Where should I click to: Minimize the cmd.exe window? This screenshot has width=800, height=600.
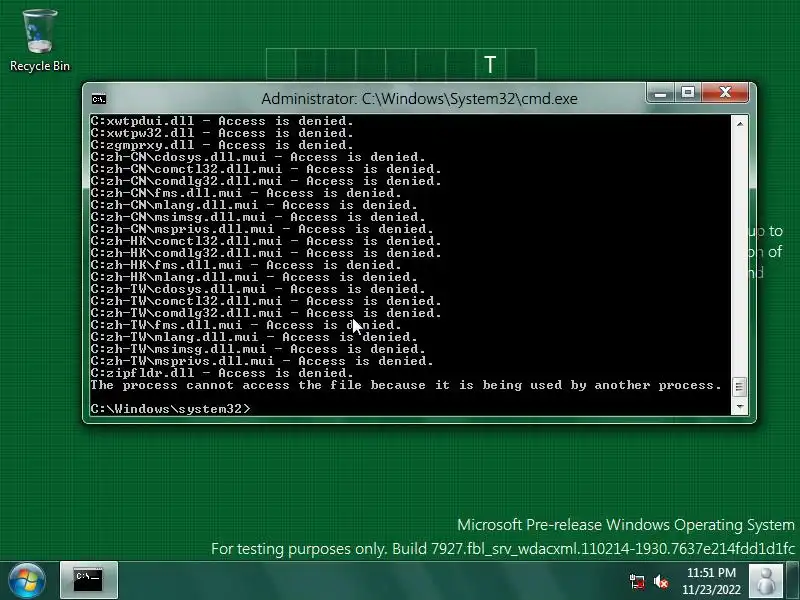tap(660, 93)
